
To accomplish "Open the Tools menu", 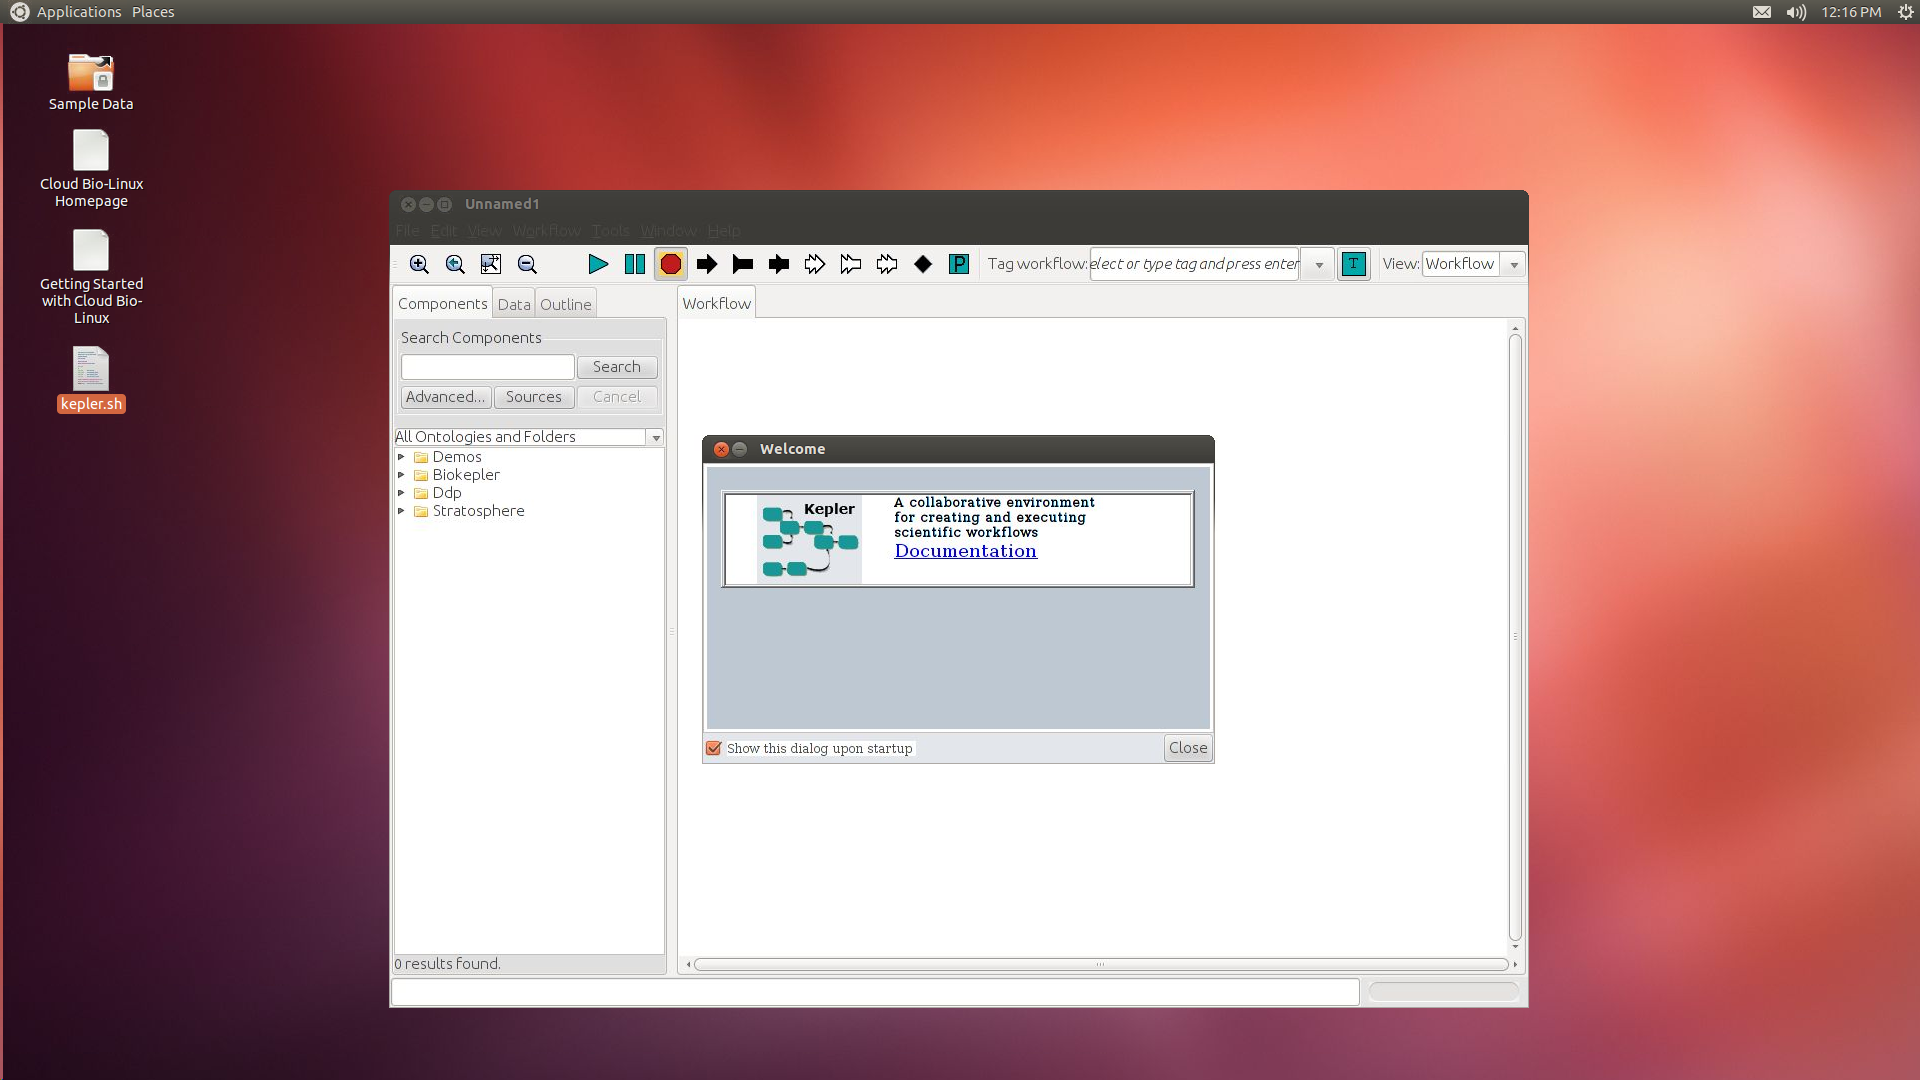I will click(x=610, y=231).
